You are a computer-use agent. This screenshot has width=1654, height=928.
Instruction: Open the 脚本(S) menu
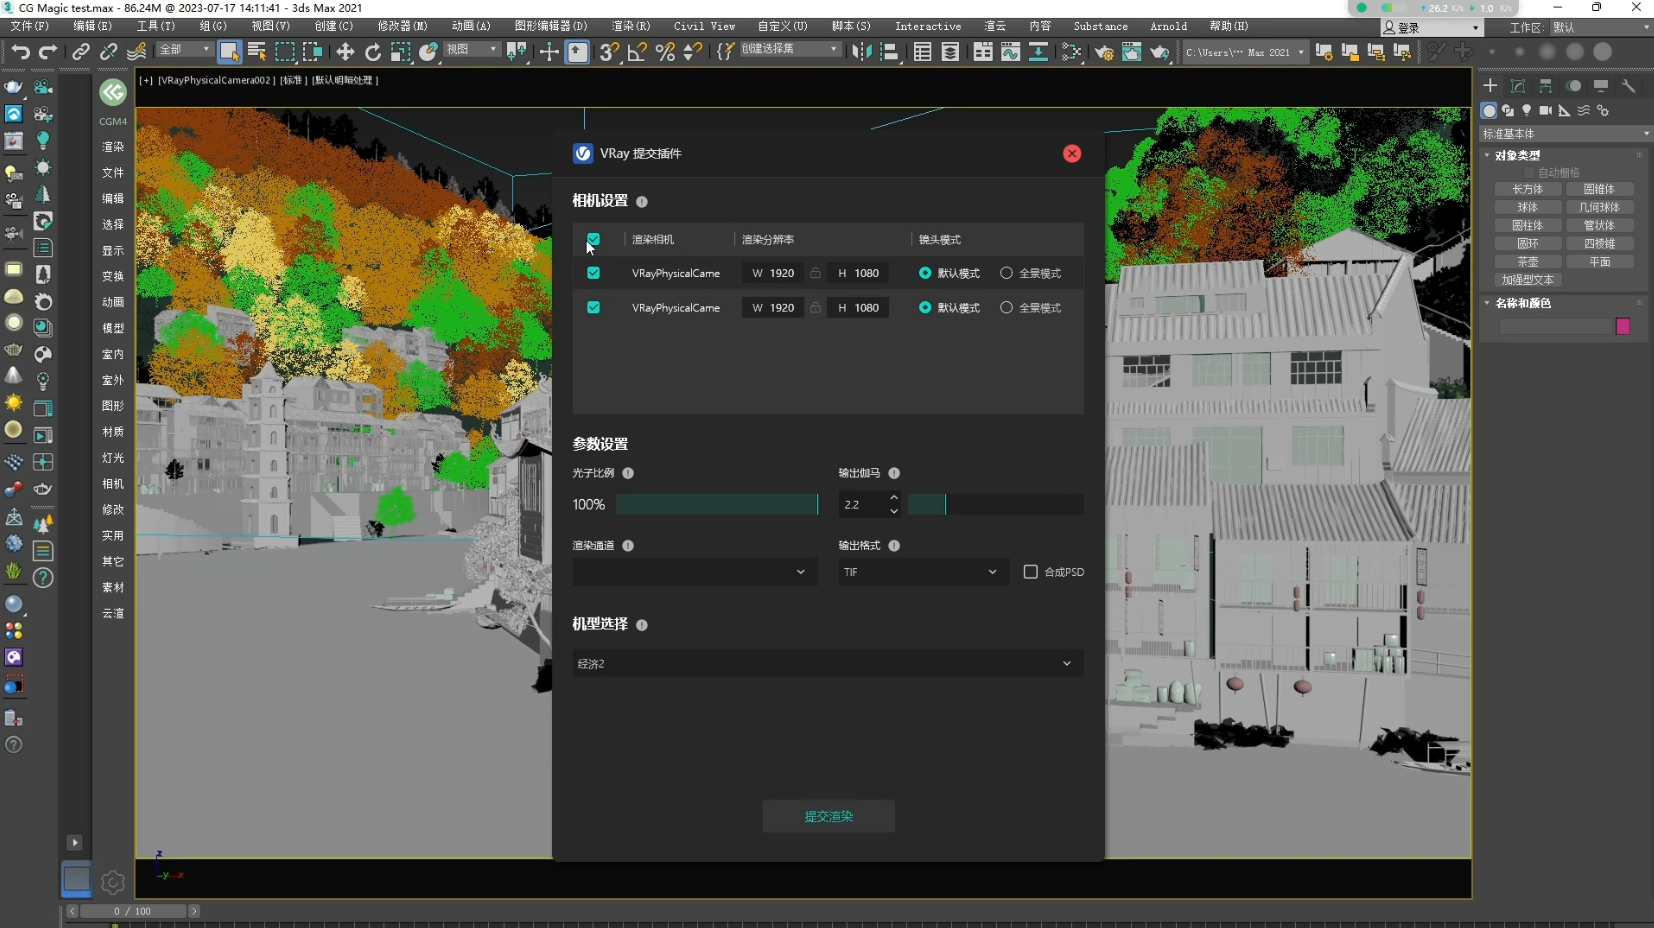850,26
